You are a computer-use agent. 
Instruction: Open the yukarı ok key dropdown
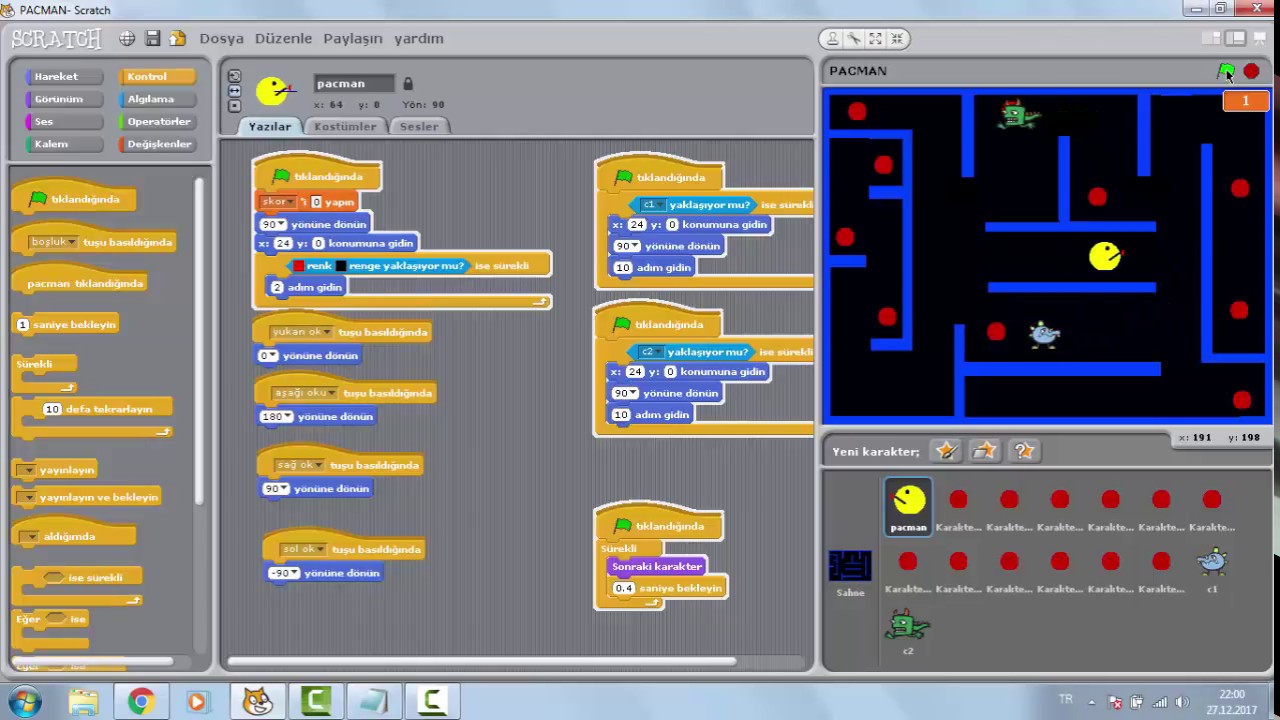[300, 332]
